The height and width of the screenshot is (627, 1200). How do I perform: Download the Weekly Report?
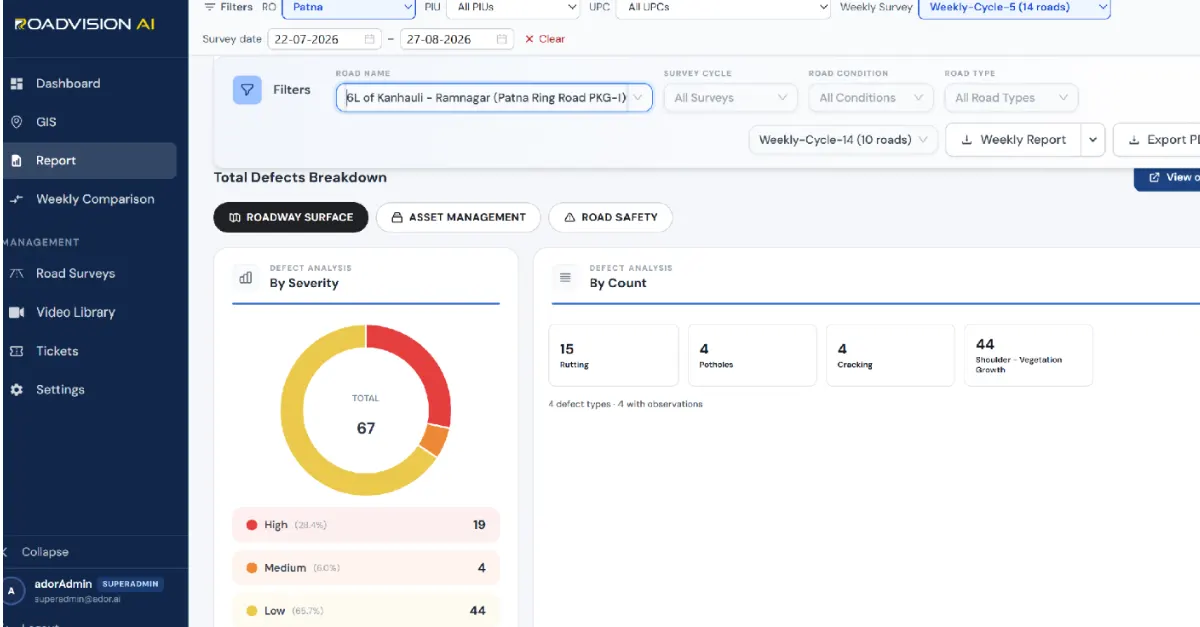(1013, 140)
